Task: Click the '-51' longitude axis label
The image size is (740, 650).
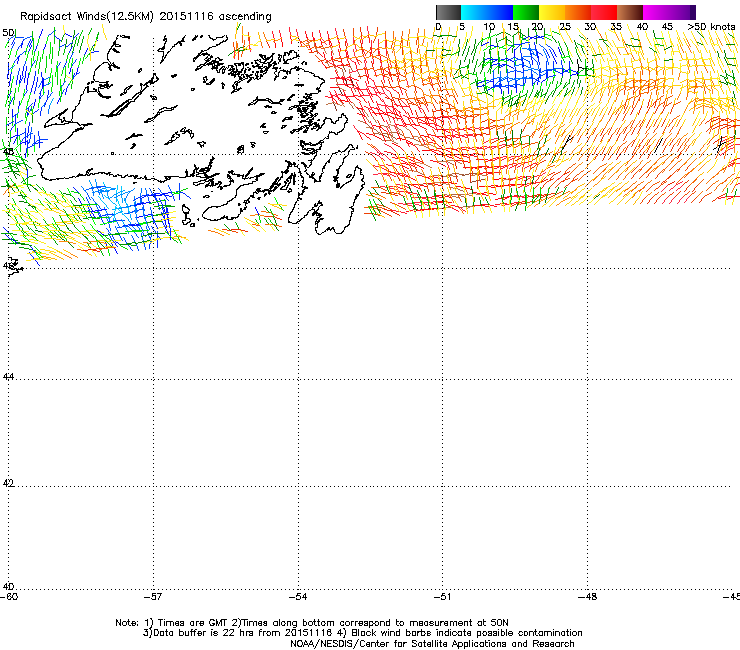Action: (x=443, y=597)
